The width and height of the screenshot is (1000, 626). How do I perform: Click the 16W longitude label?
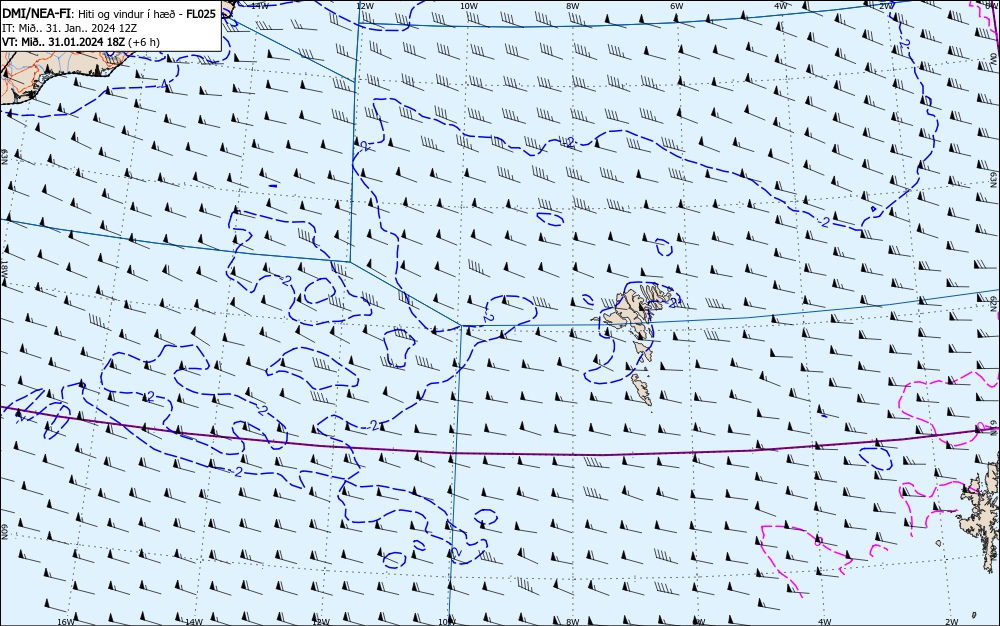pyautogui.click(x=66, y=622)
